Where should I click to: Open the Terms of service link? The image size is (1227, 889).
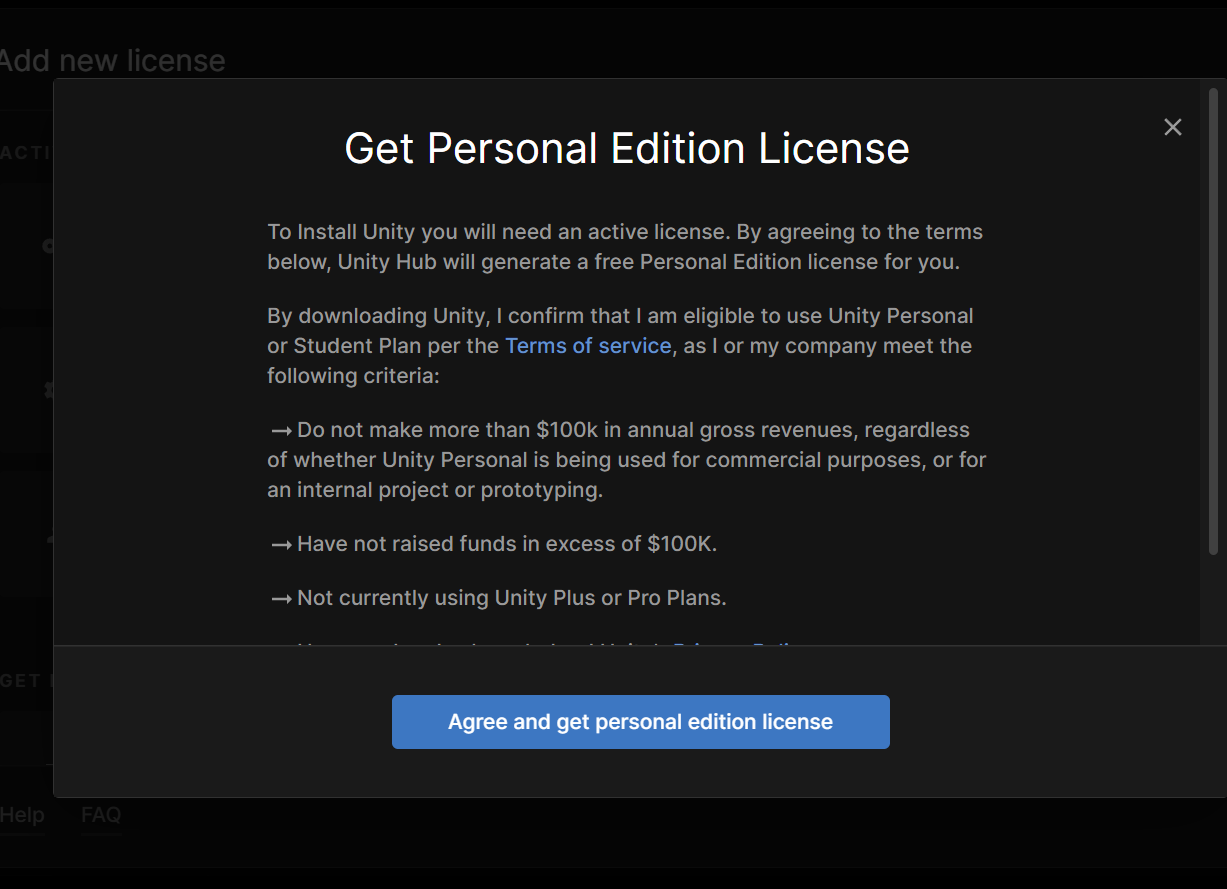coord(588,346)
